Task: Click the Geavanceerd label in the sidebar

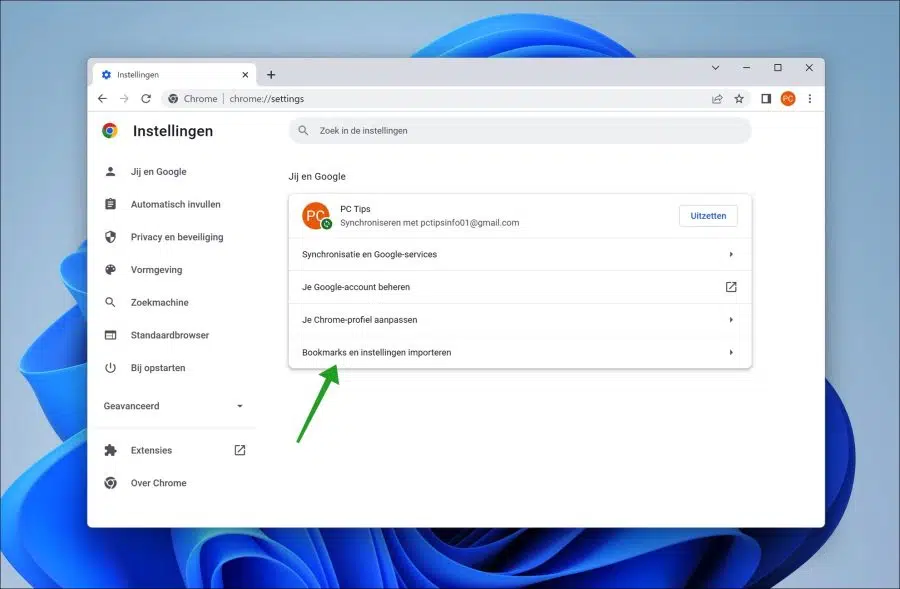Action: tap(131, 406)
